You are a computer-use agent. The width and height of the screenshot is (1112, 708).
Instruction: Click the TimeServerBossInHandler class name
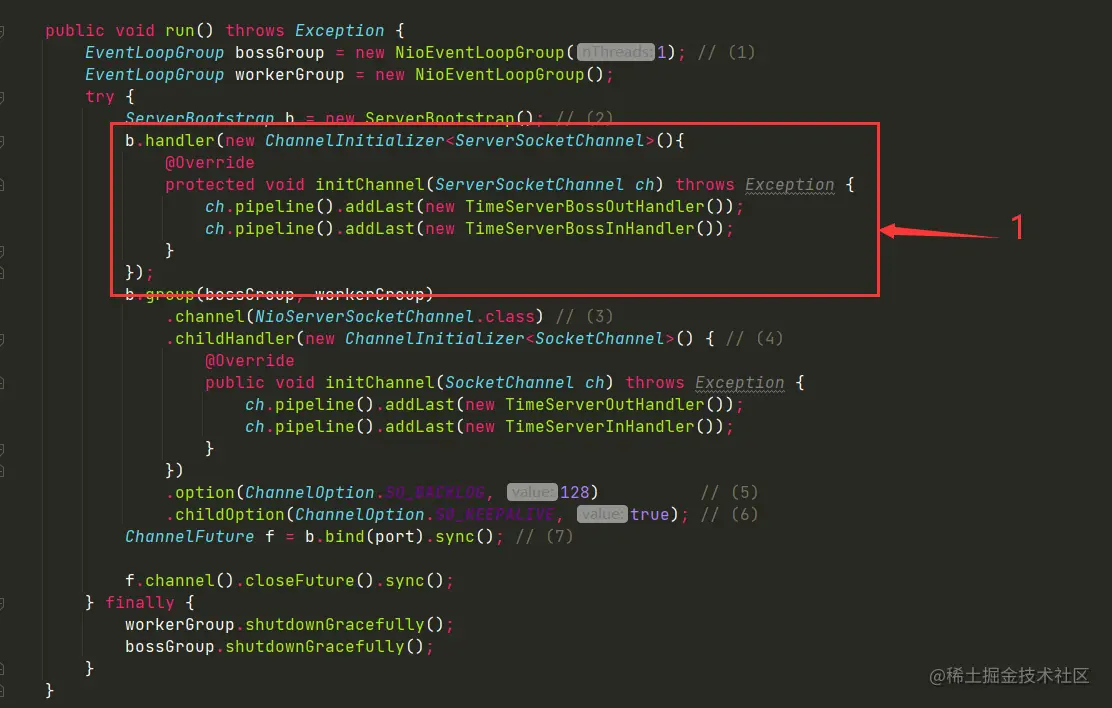click(580, 228)
